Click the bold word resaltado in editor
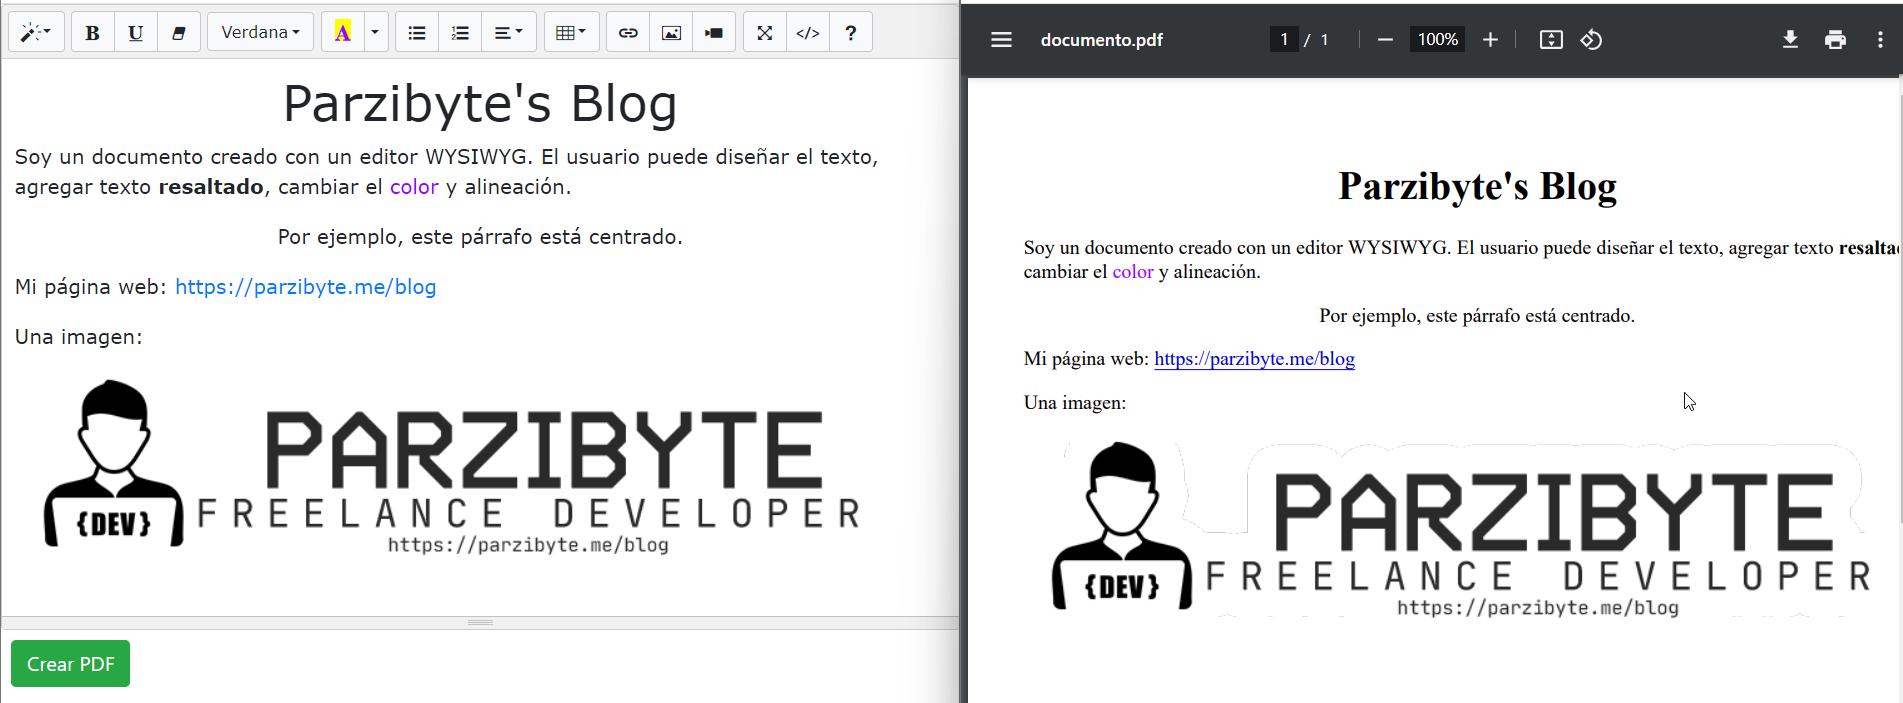Screen dimensions: 1903x703 (211, 187)
